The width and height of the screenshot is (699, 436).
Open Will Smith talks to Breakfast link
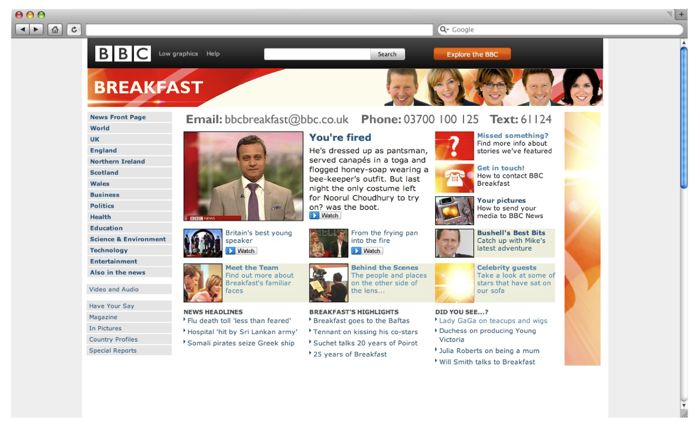[487, 362]
